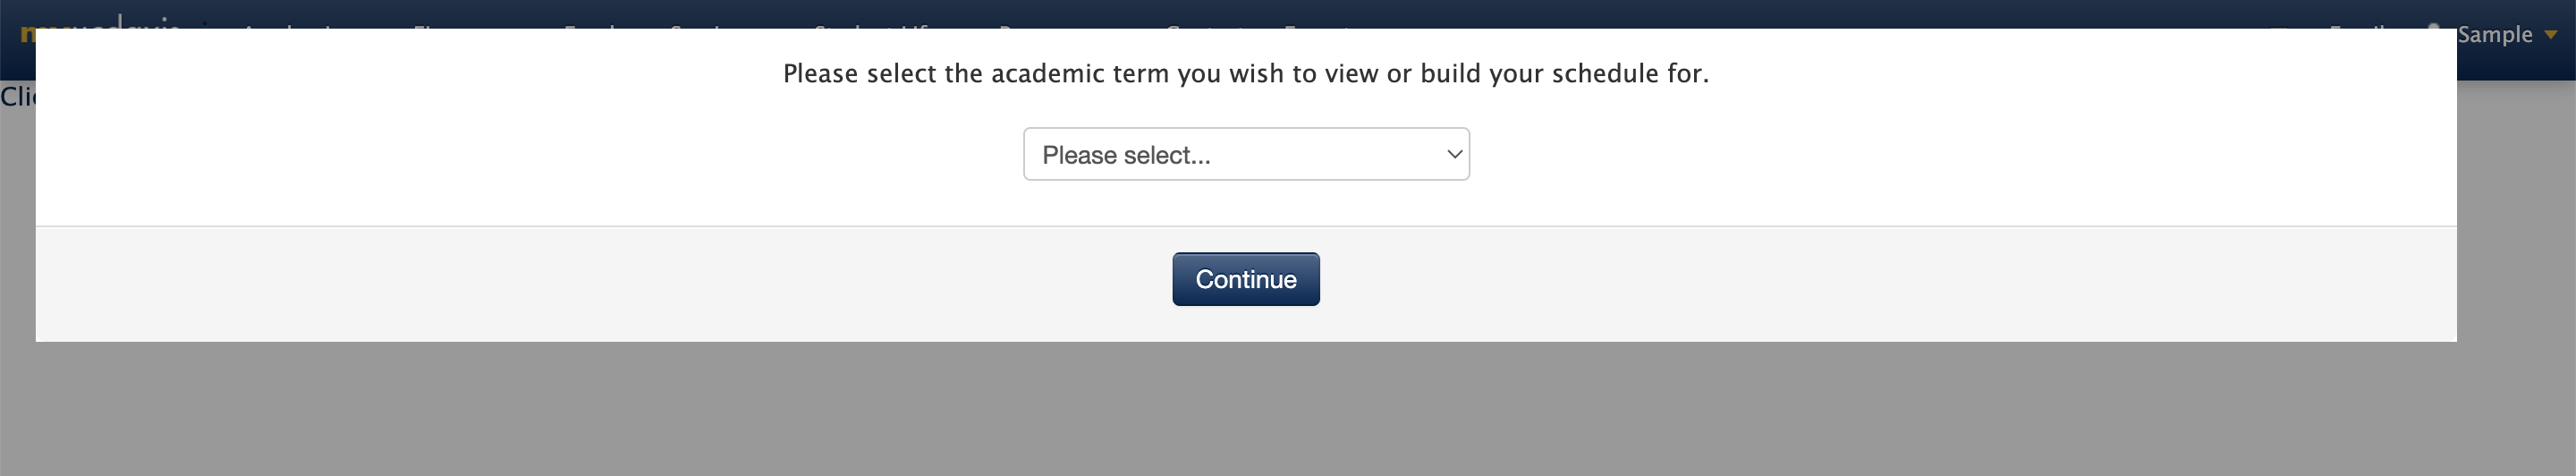The image size is (2576, 476).
Task: Click the 'Please select...' placeholder text
Action: click(x=1126, y=155)
